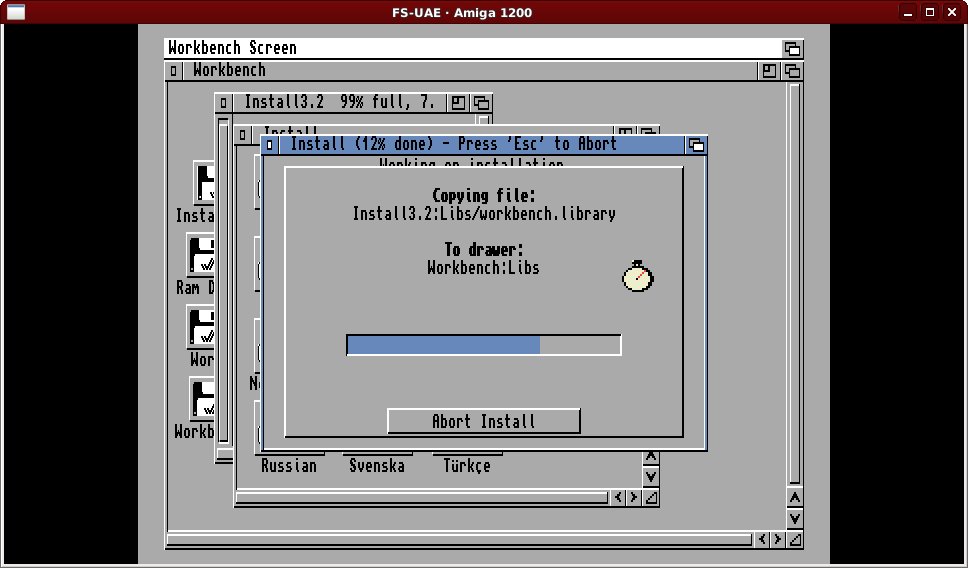Click the Install3.2 window zoom gadget

pyautogui.click(x=458, y=102)
